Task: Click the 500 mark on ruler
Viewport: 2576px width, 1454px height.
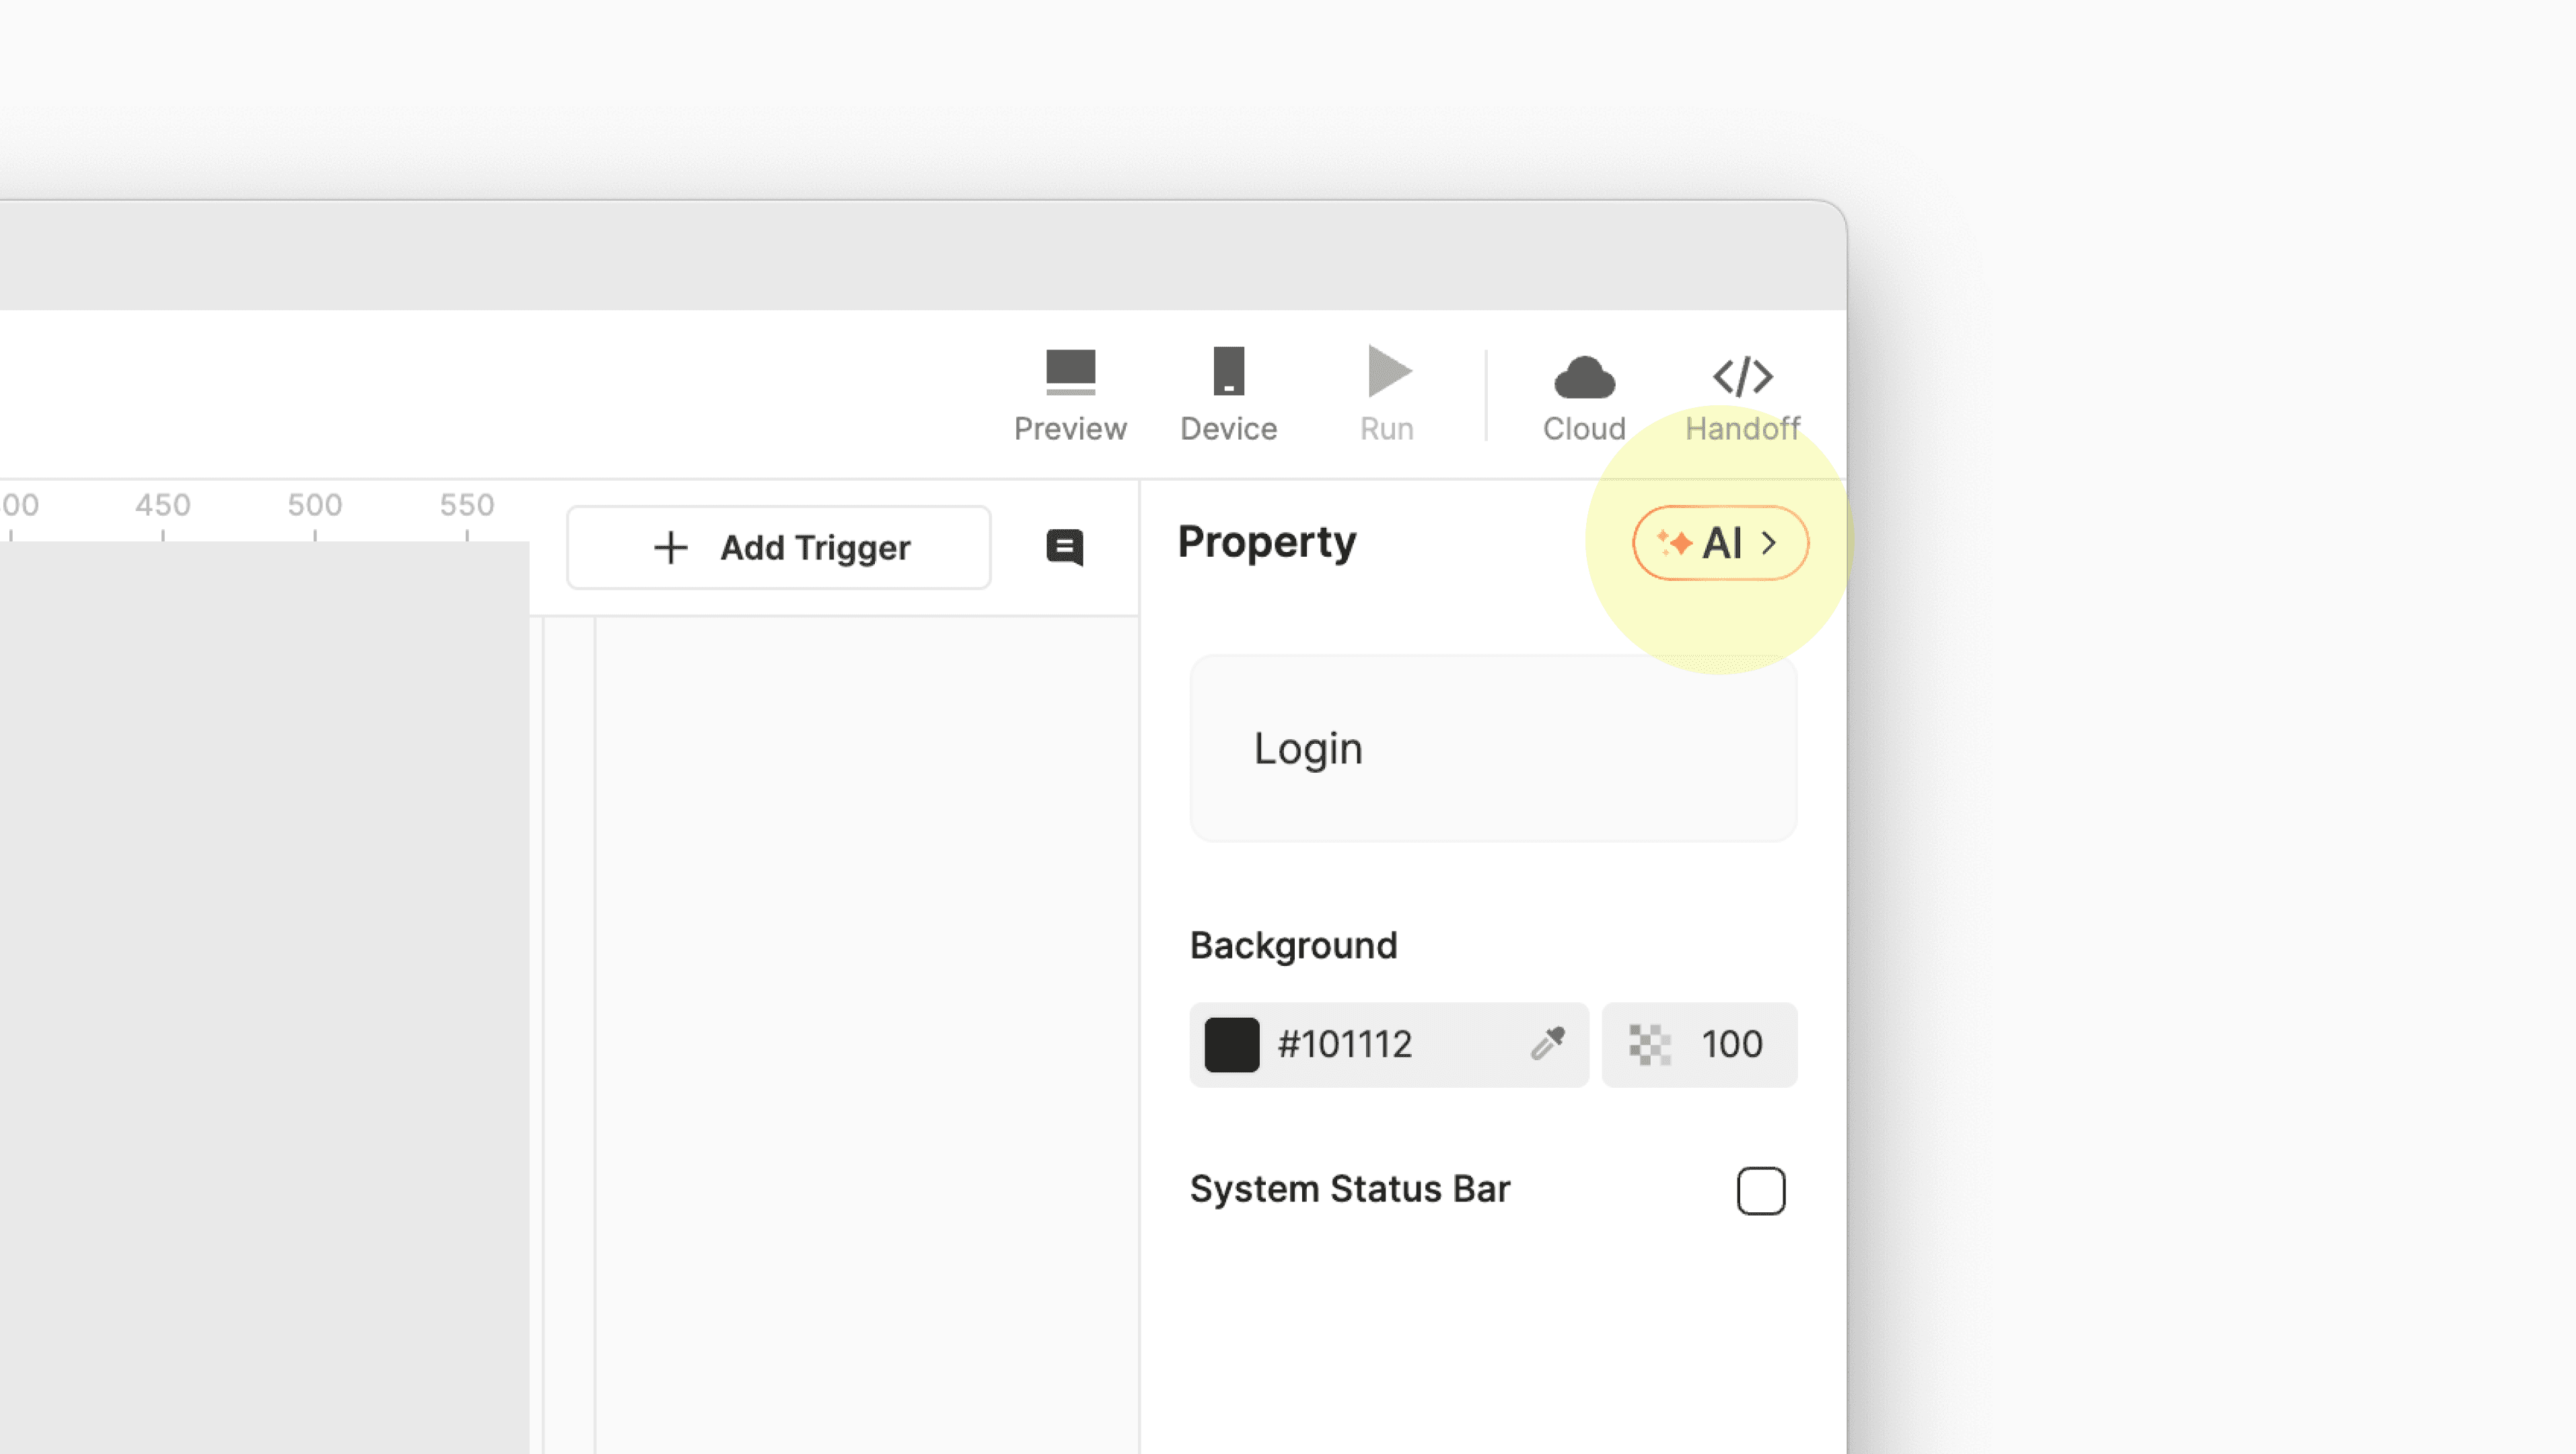Action: tap(315, 506)
